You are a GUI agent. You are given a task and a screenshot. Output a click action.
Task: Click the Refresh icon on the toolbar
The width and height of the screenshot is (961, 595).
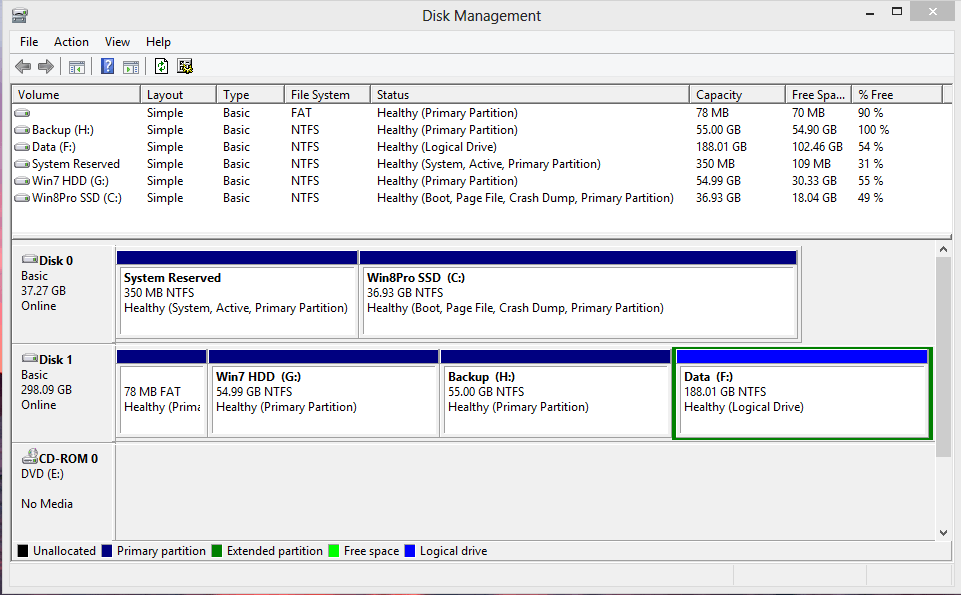(161, 66)
